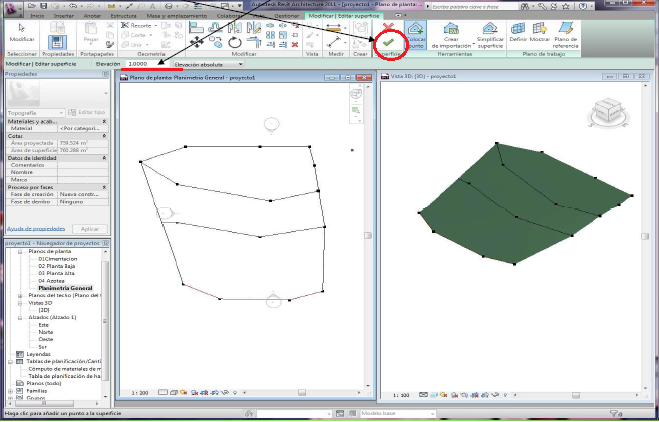
Task: Select 04 Azotea in project browser
Action: [x=51, y=281]
